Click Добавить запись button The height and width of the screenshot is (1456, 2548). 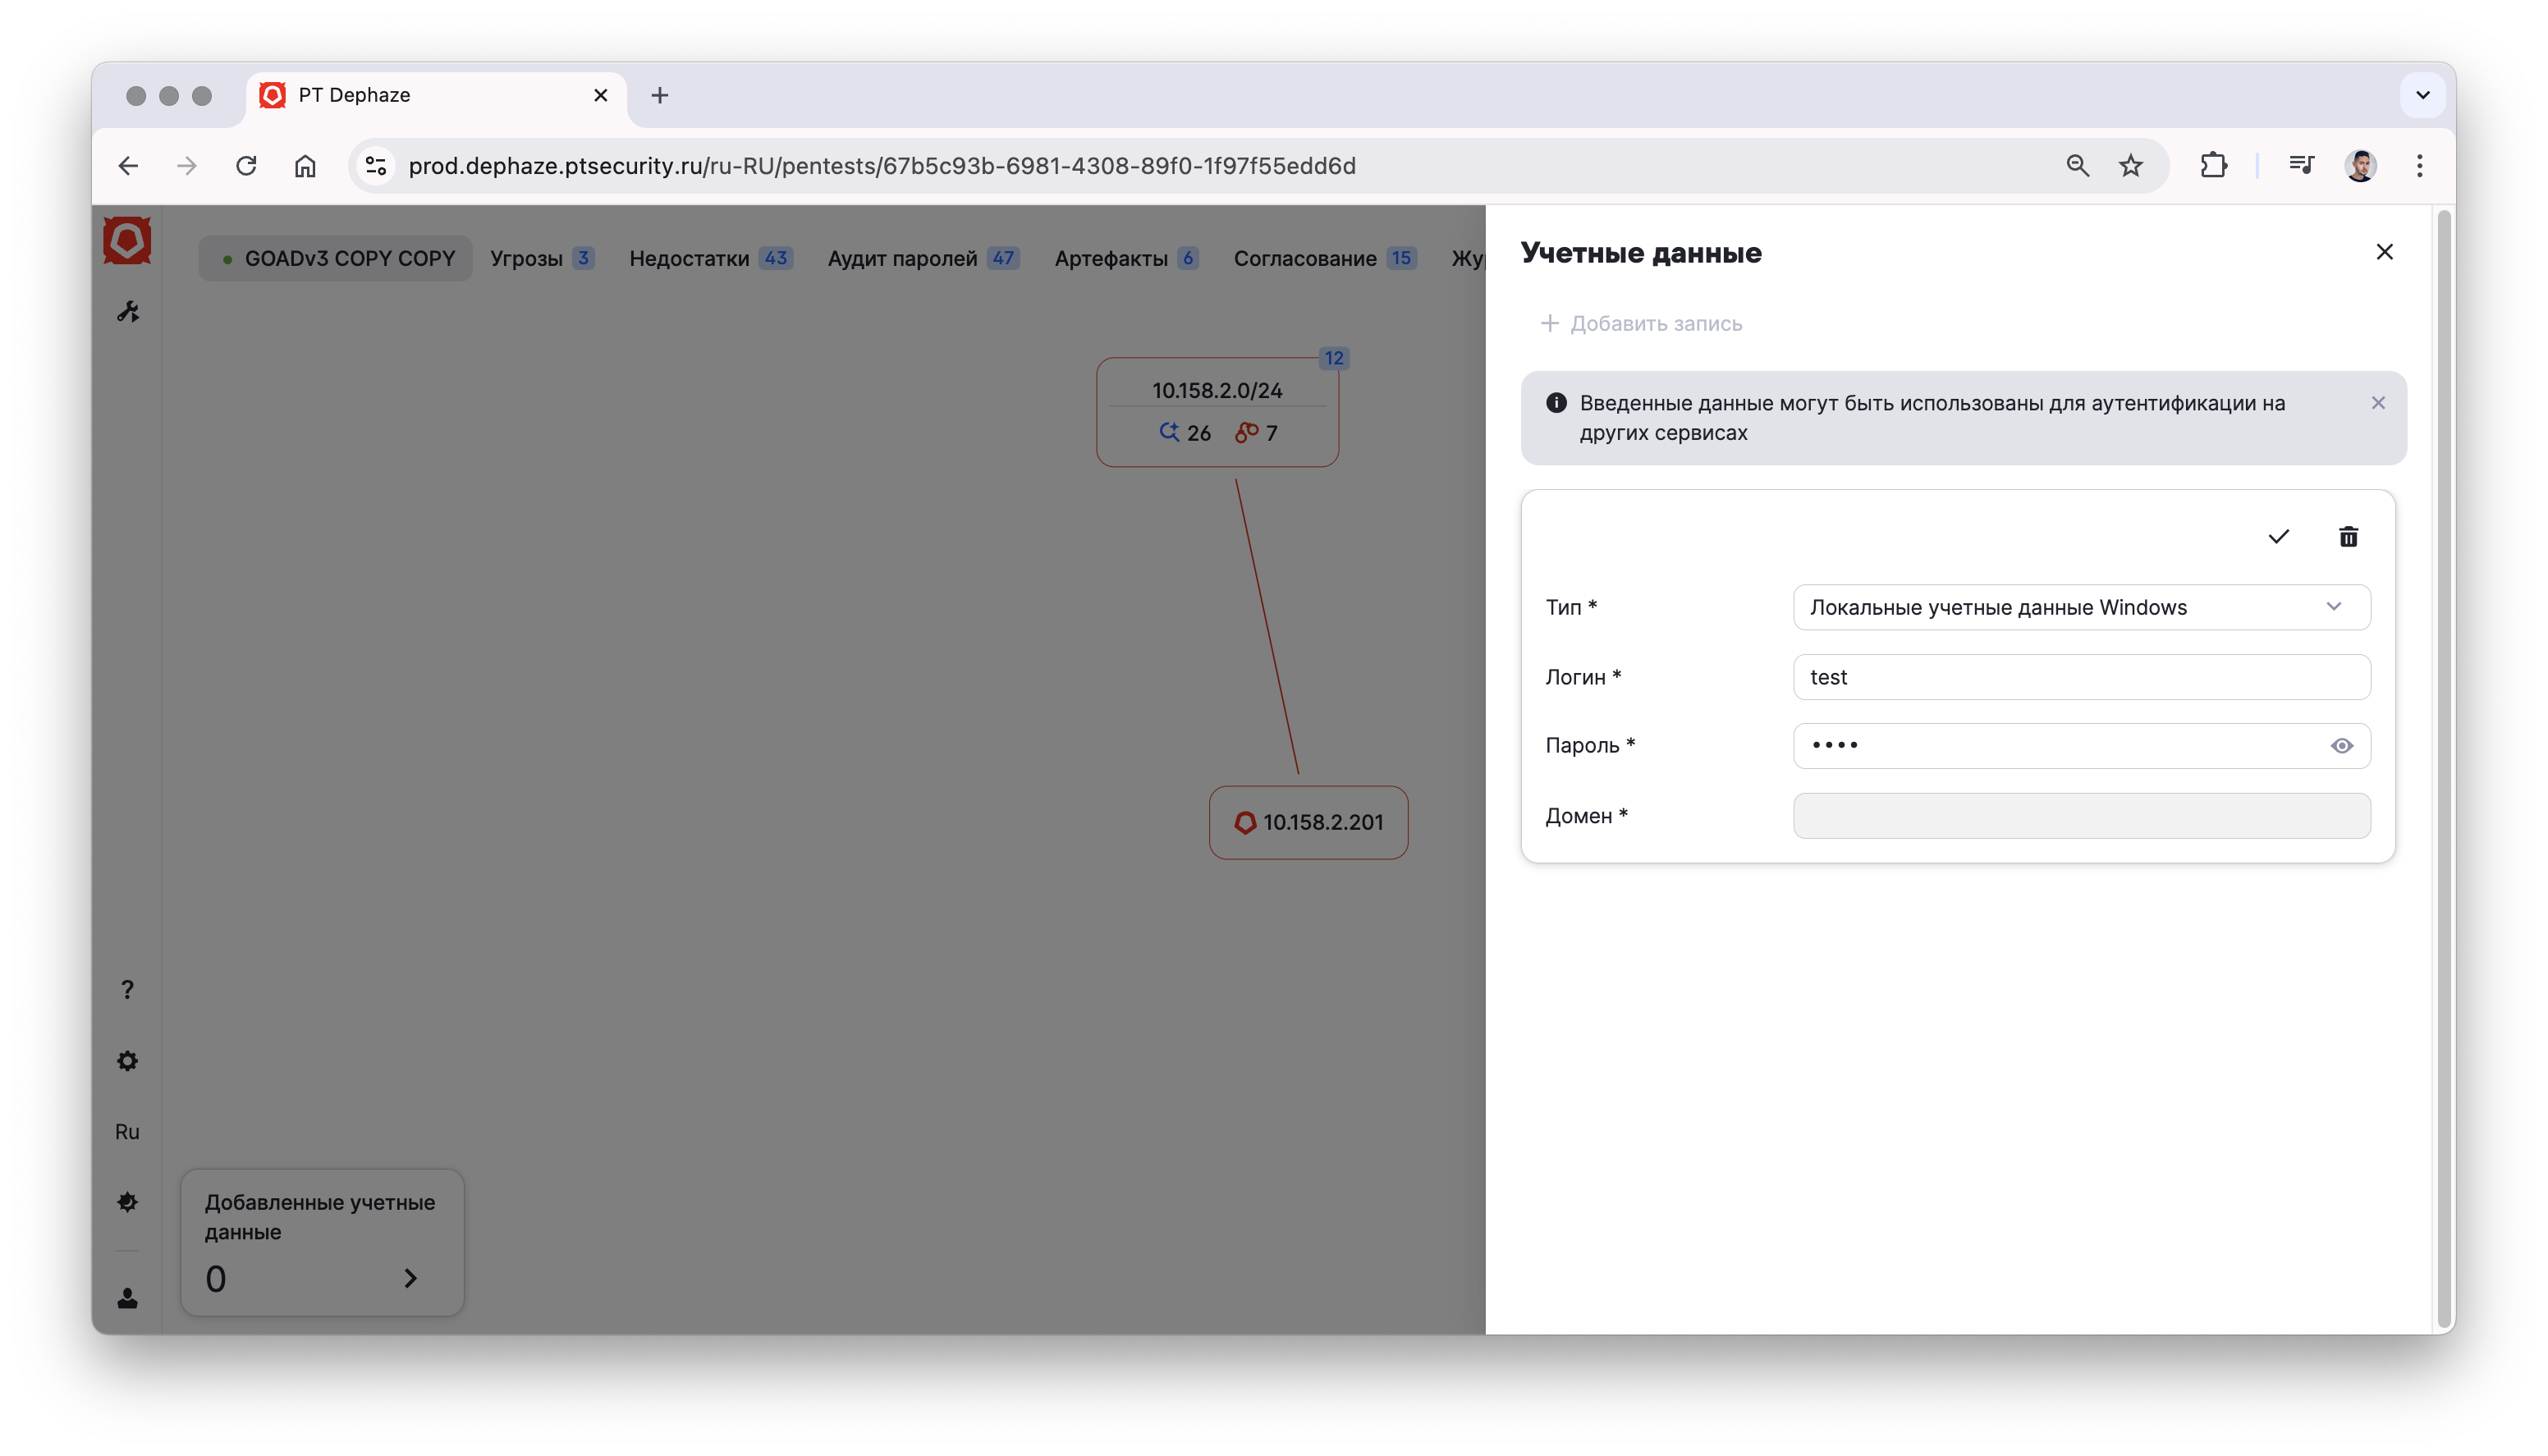click(x=1641, y=323)
